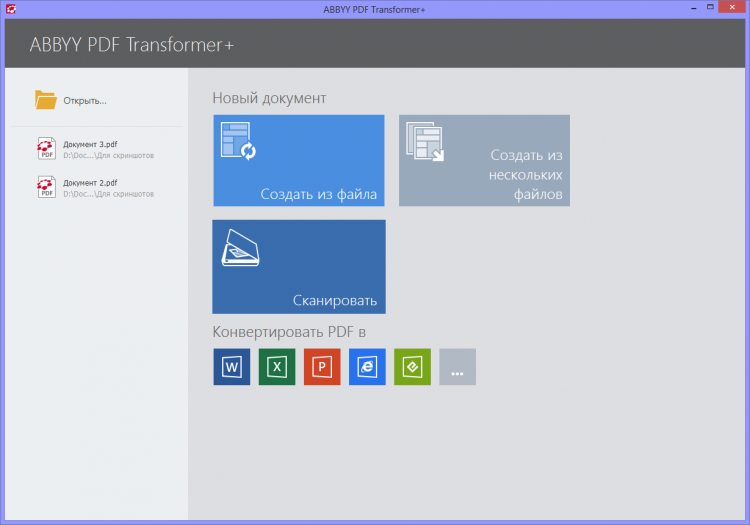The image size is (750, 525).
Task: Click the PDF icon of Документ 2.pdf
Action: tap(46, 187)
